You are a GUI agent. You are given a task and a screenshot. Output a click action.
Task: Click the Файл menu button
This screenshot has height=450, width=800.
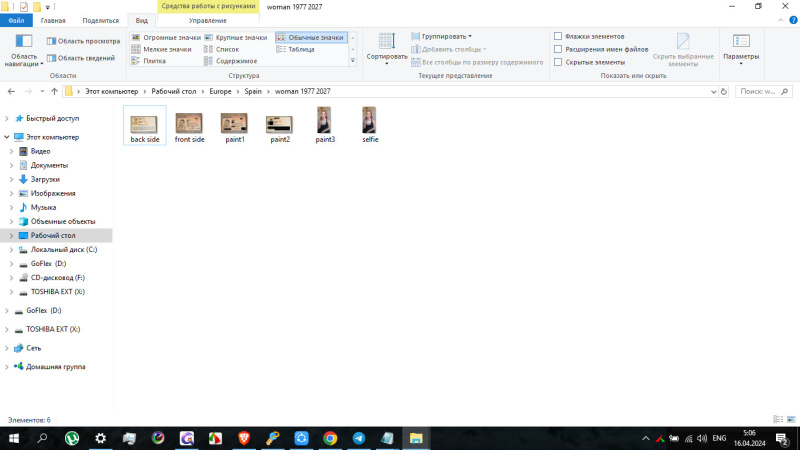tap(17, 20)
